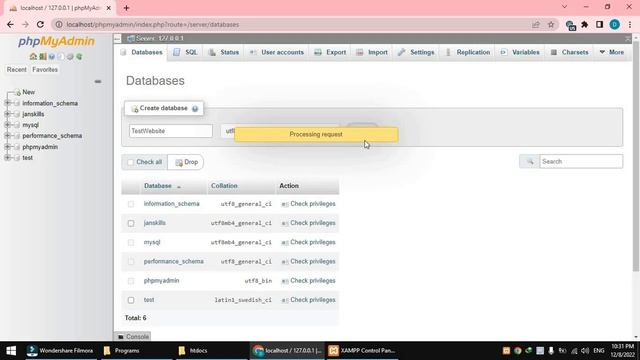
Task: Open Chrome profile avatar icon
Action: (615, 24)
